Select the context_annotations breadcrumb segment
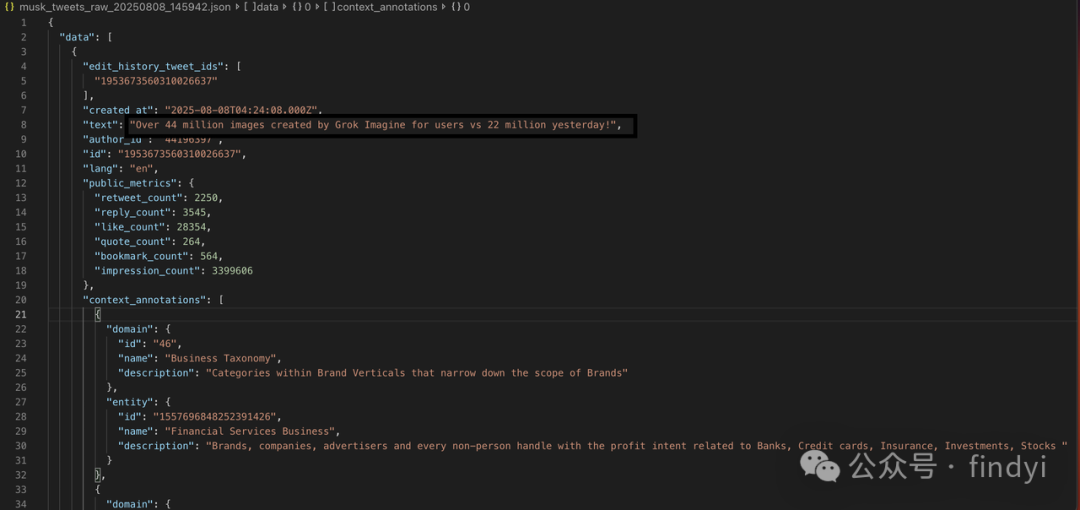This screenshot has width=1080, height=510. [386, 7]
